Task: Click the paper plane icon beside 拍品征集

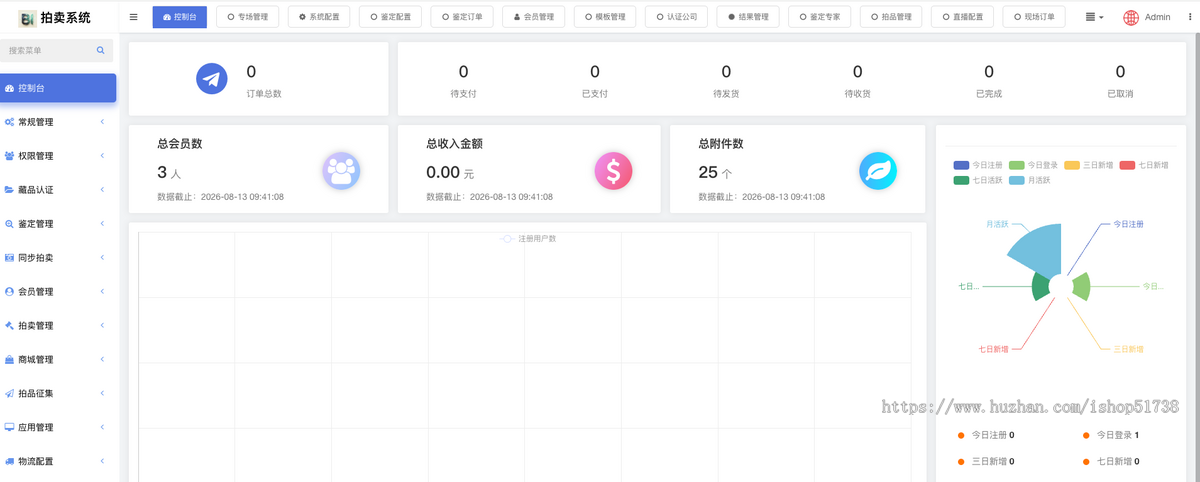Action: point(9,394)
